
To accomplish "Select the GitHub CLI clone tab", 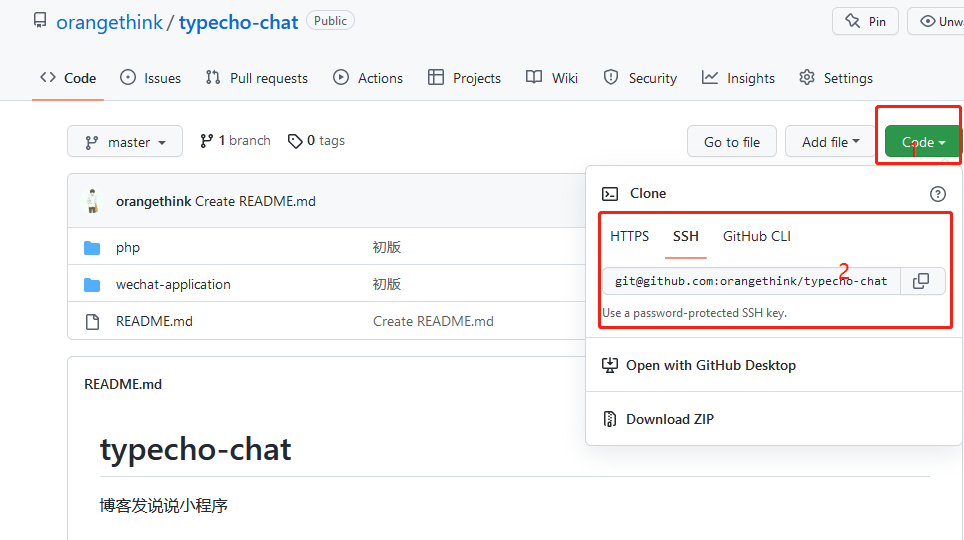I will (757, 236).
